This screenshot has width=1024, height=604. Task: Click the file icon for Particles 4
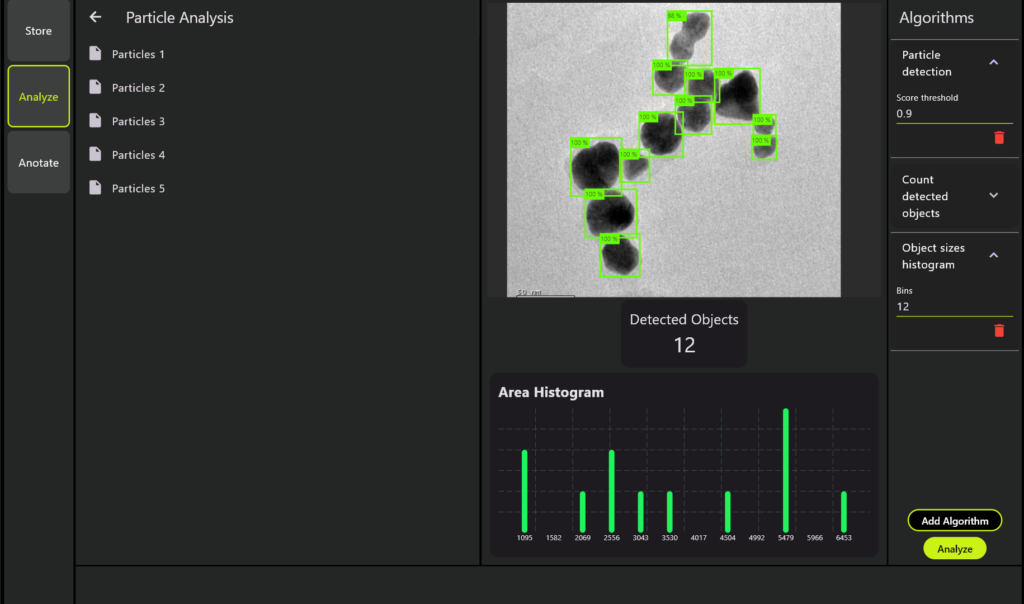click(96, 155)
